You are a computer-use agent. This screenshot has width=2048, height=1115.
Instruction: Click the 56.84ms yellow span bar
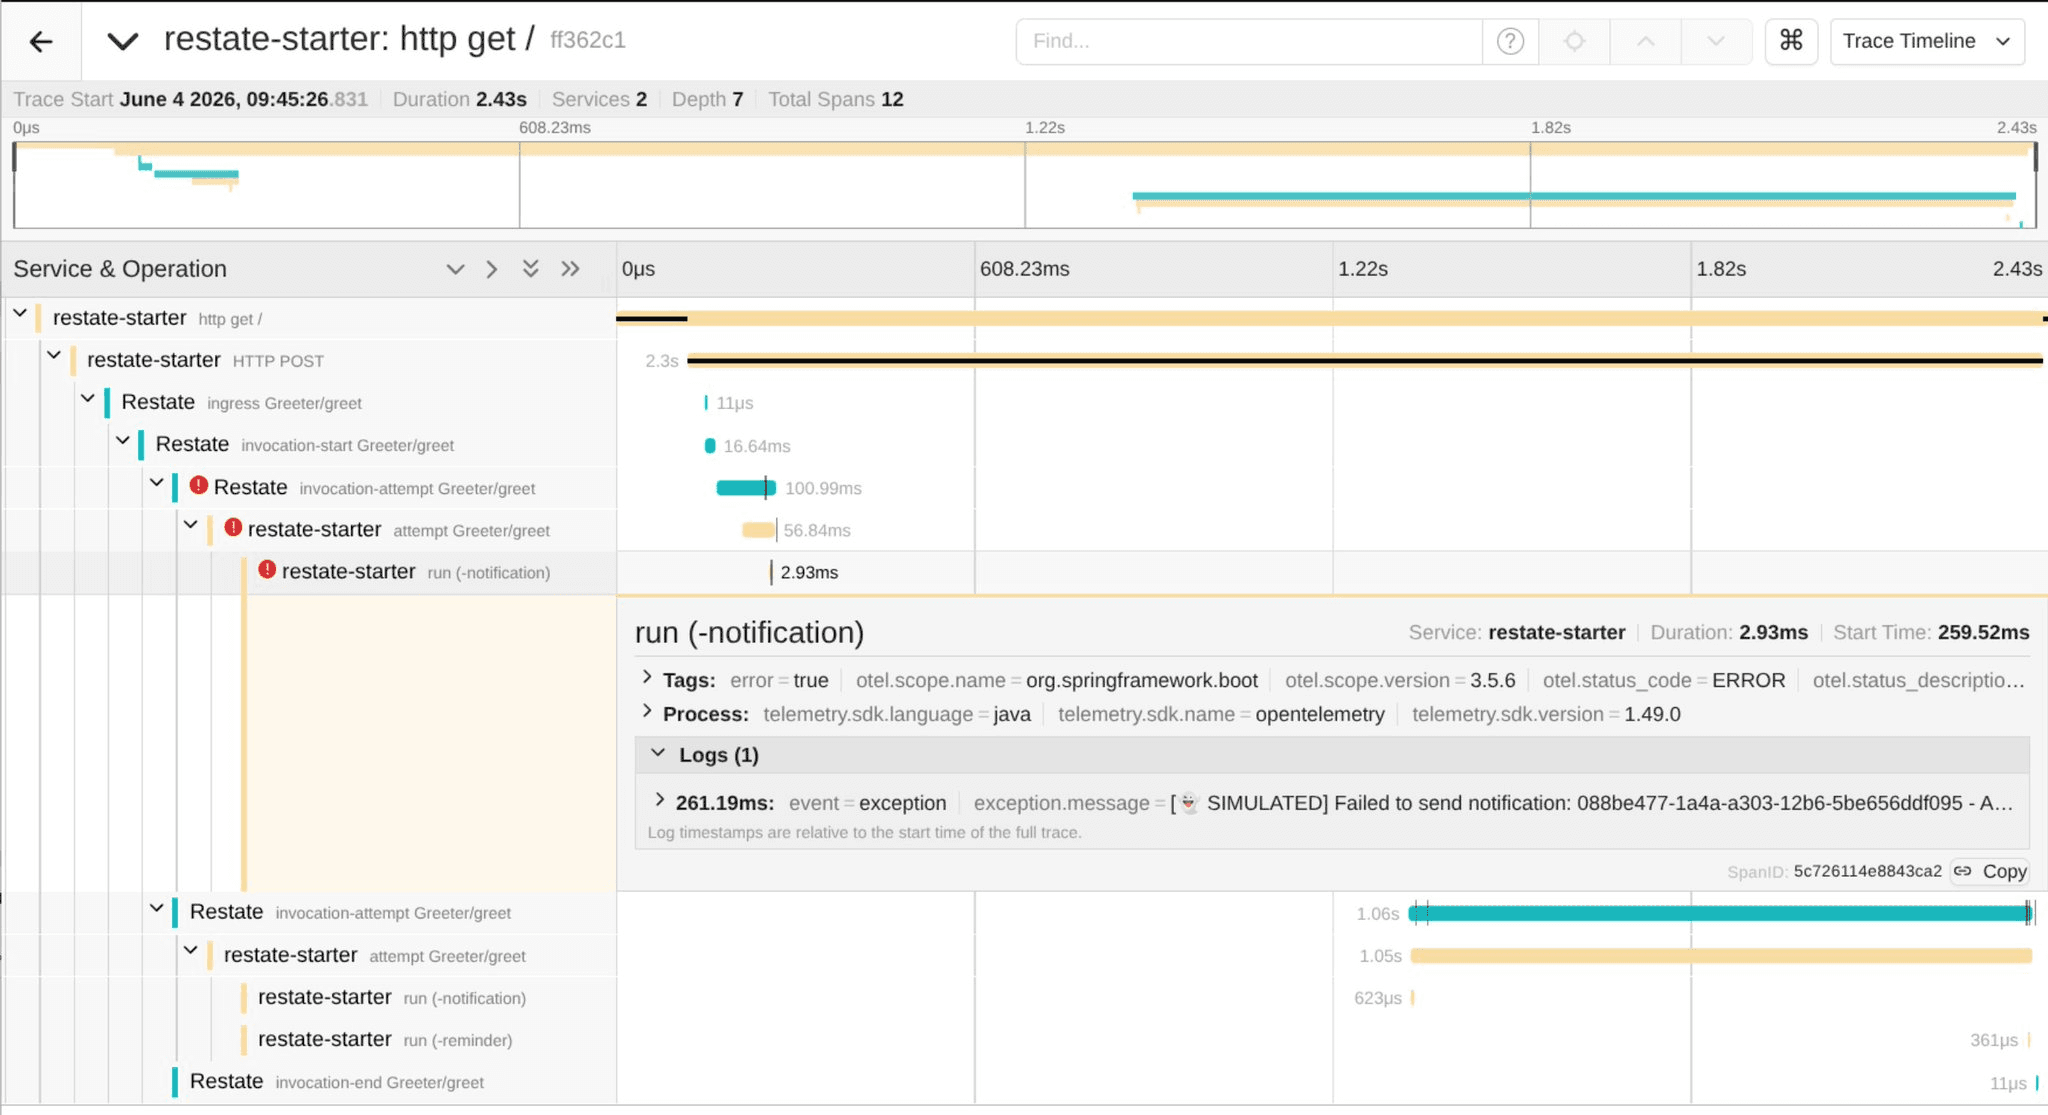coord(758,530)
